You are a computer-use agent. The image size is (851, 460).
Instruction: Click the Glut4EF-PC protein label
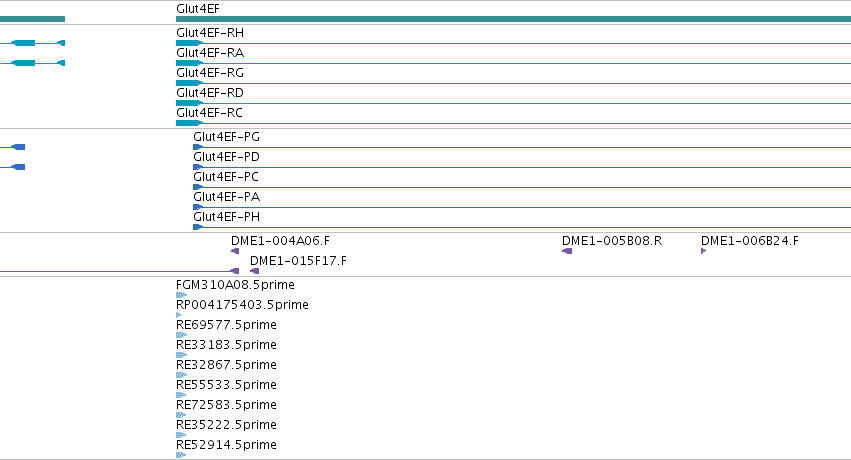coord(226,177)
